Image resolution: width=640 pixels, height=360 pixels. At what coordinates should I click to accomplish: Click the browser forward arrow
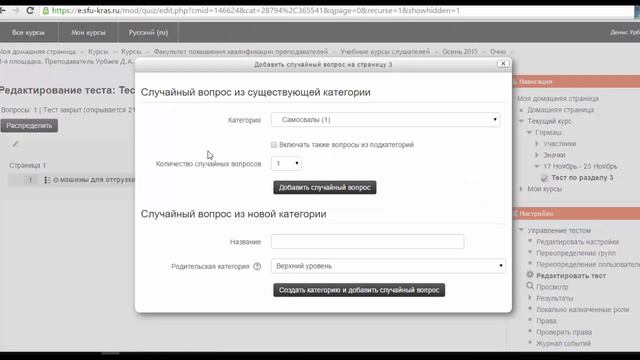(x=16, y=10)
